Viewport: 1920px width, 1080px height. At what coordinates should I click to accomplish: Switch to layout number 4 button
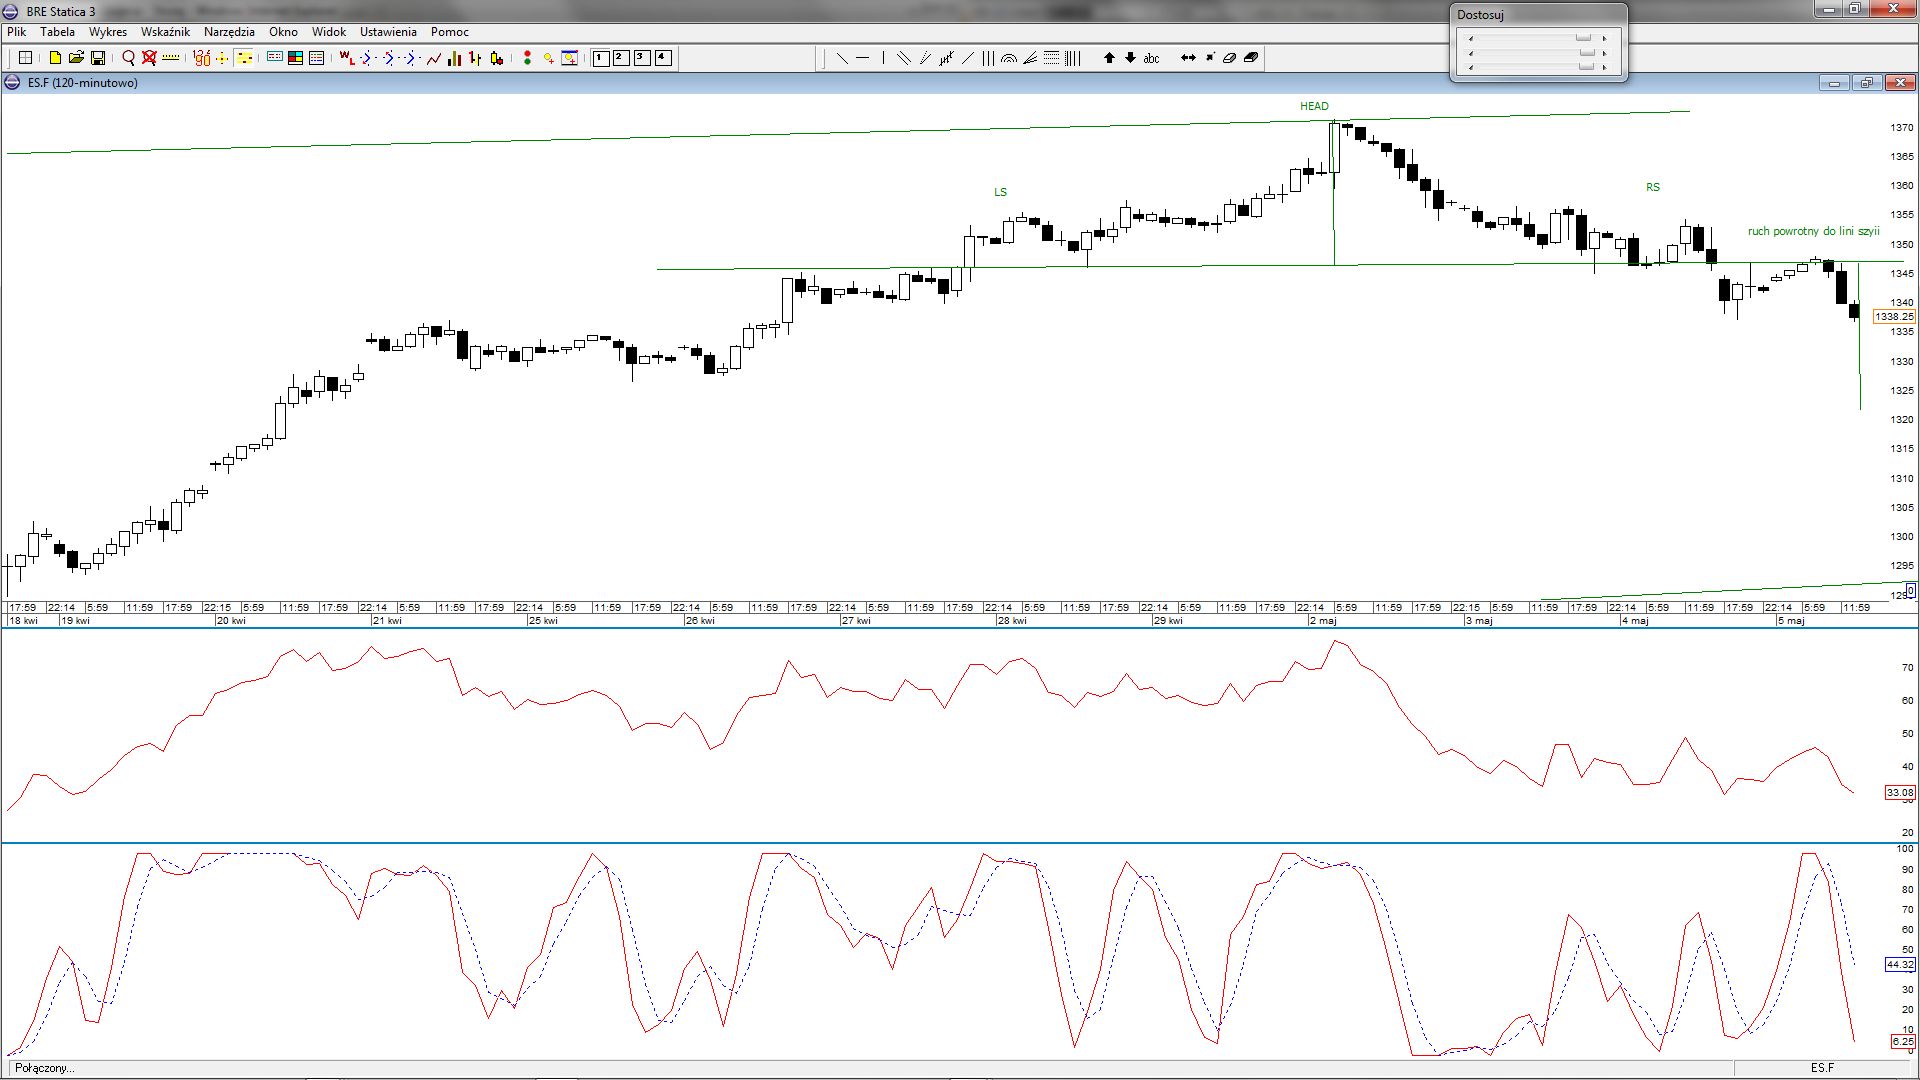pos(663,58)
